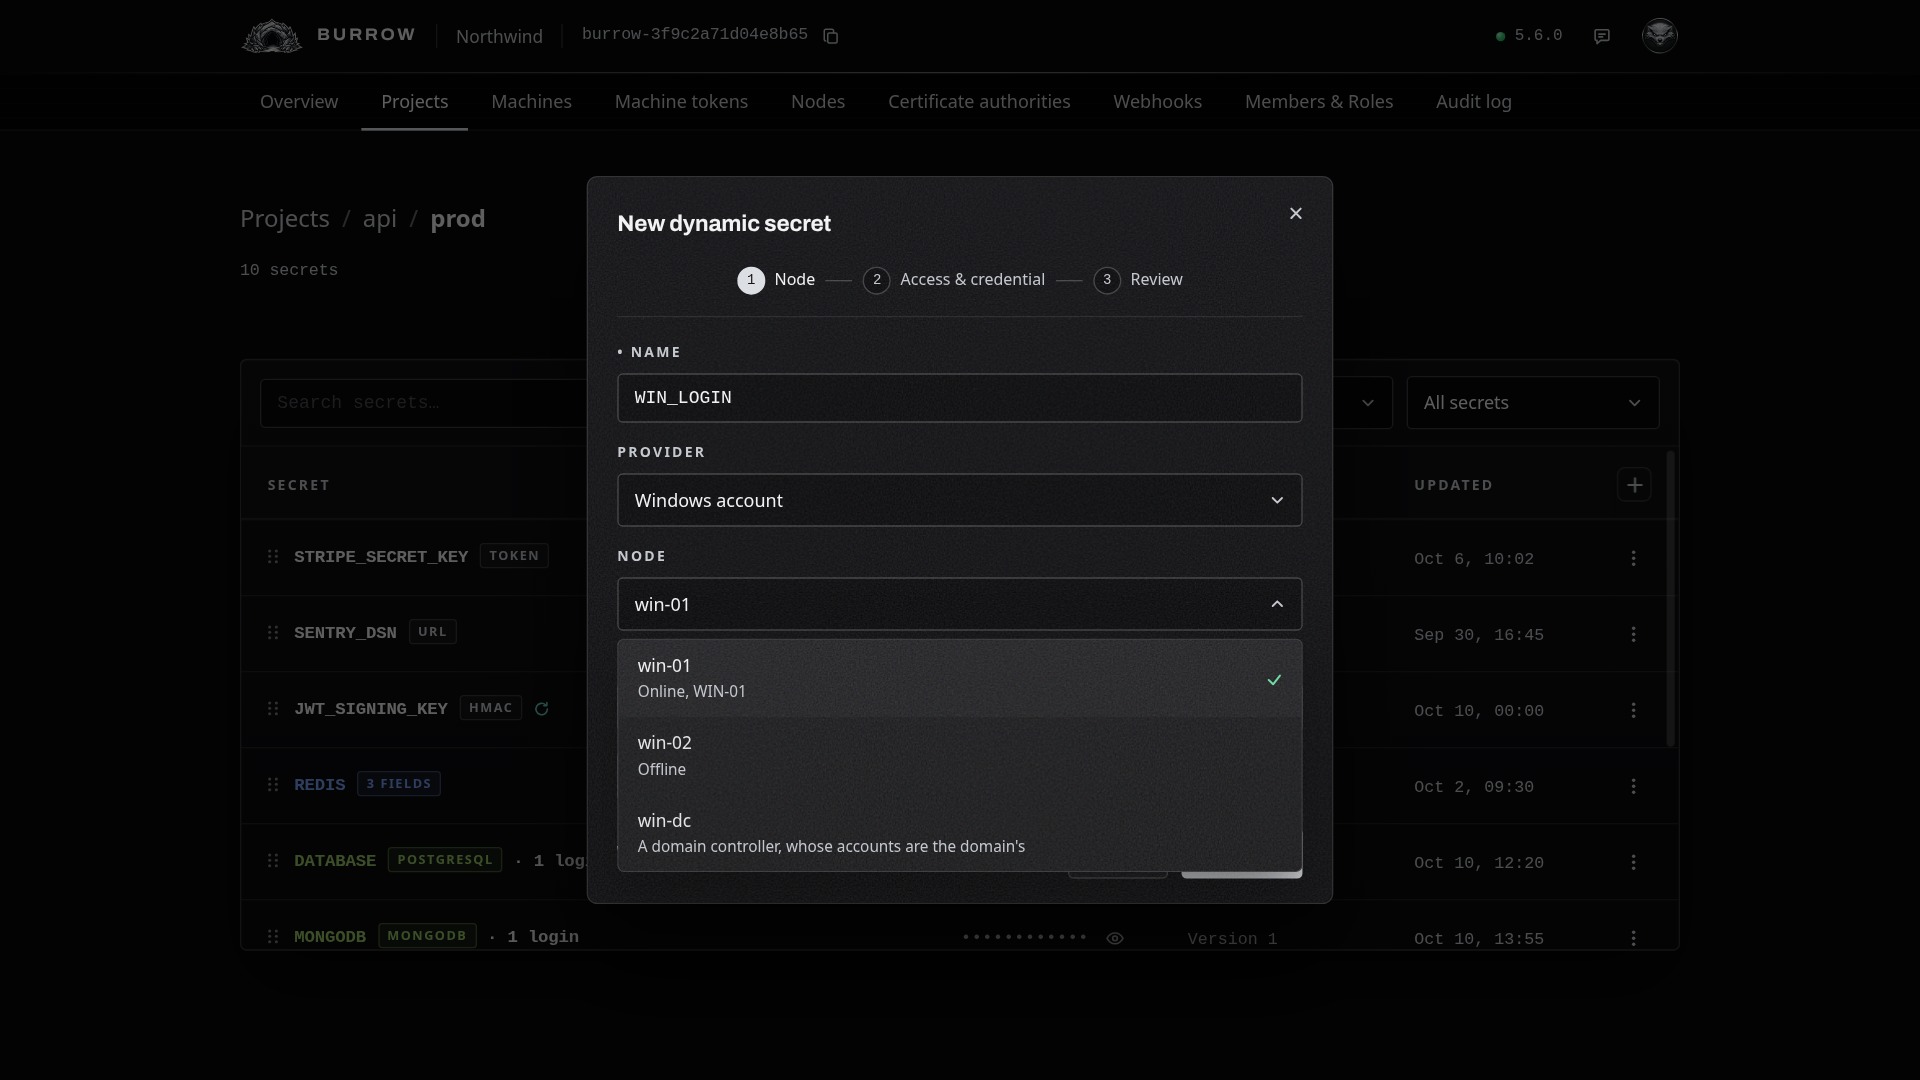Open the Machine tokens tab
The height and width of the screenshot is (1080, 1920).
pos(681,102)
